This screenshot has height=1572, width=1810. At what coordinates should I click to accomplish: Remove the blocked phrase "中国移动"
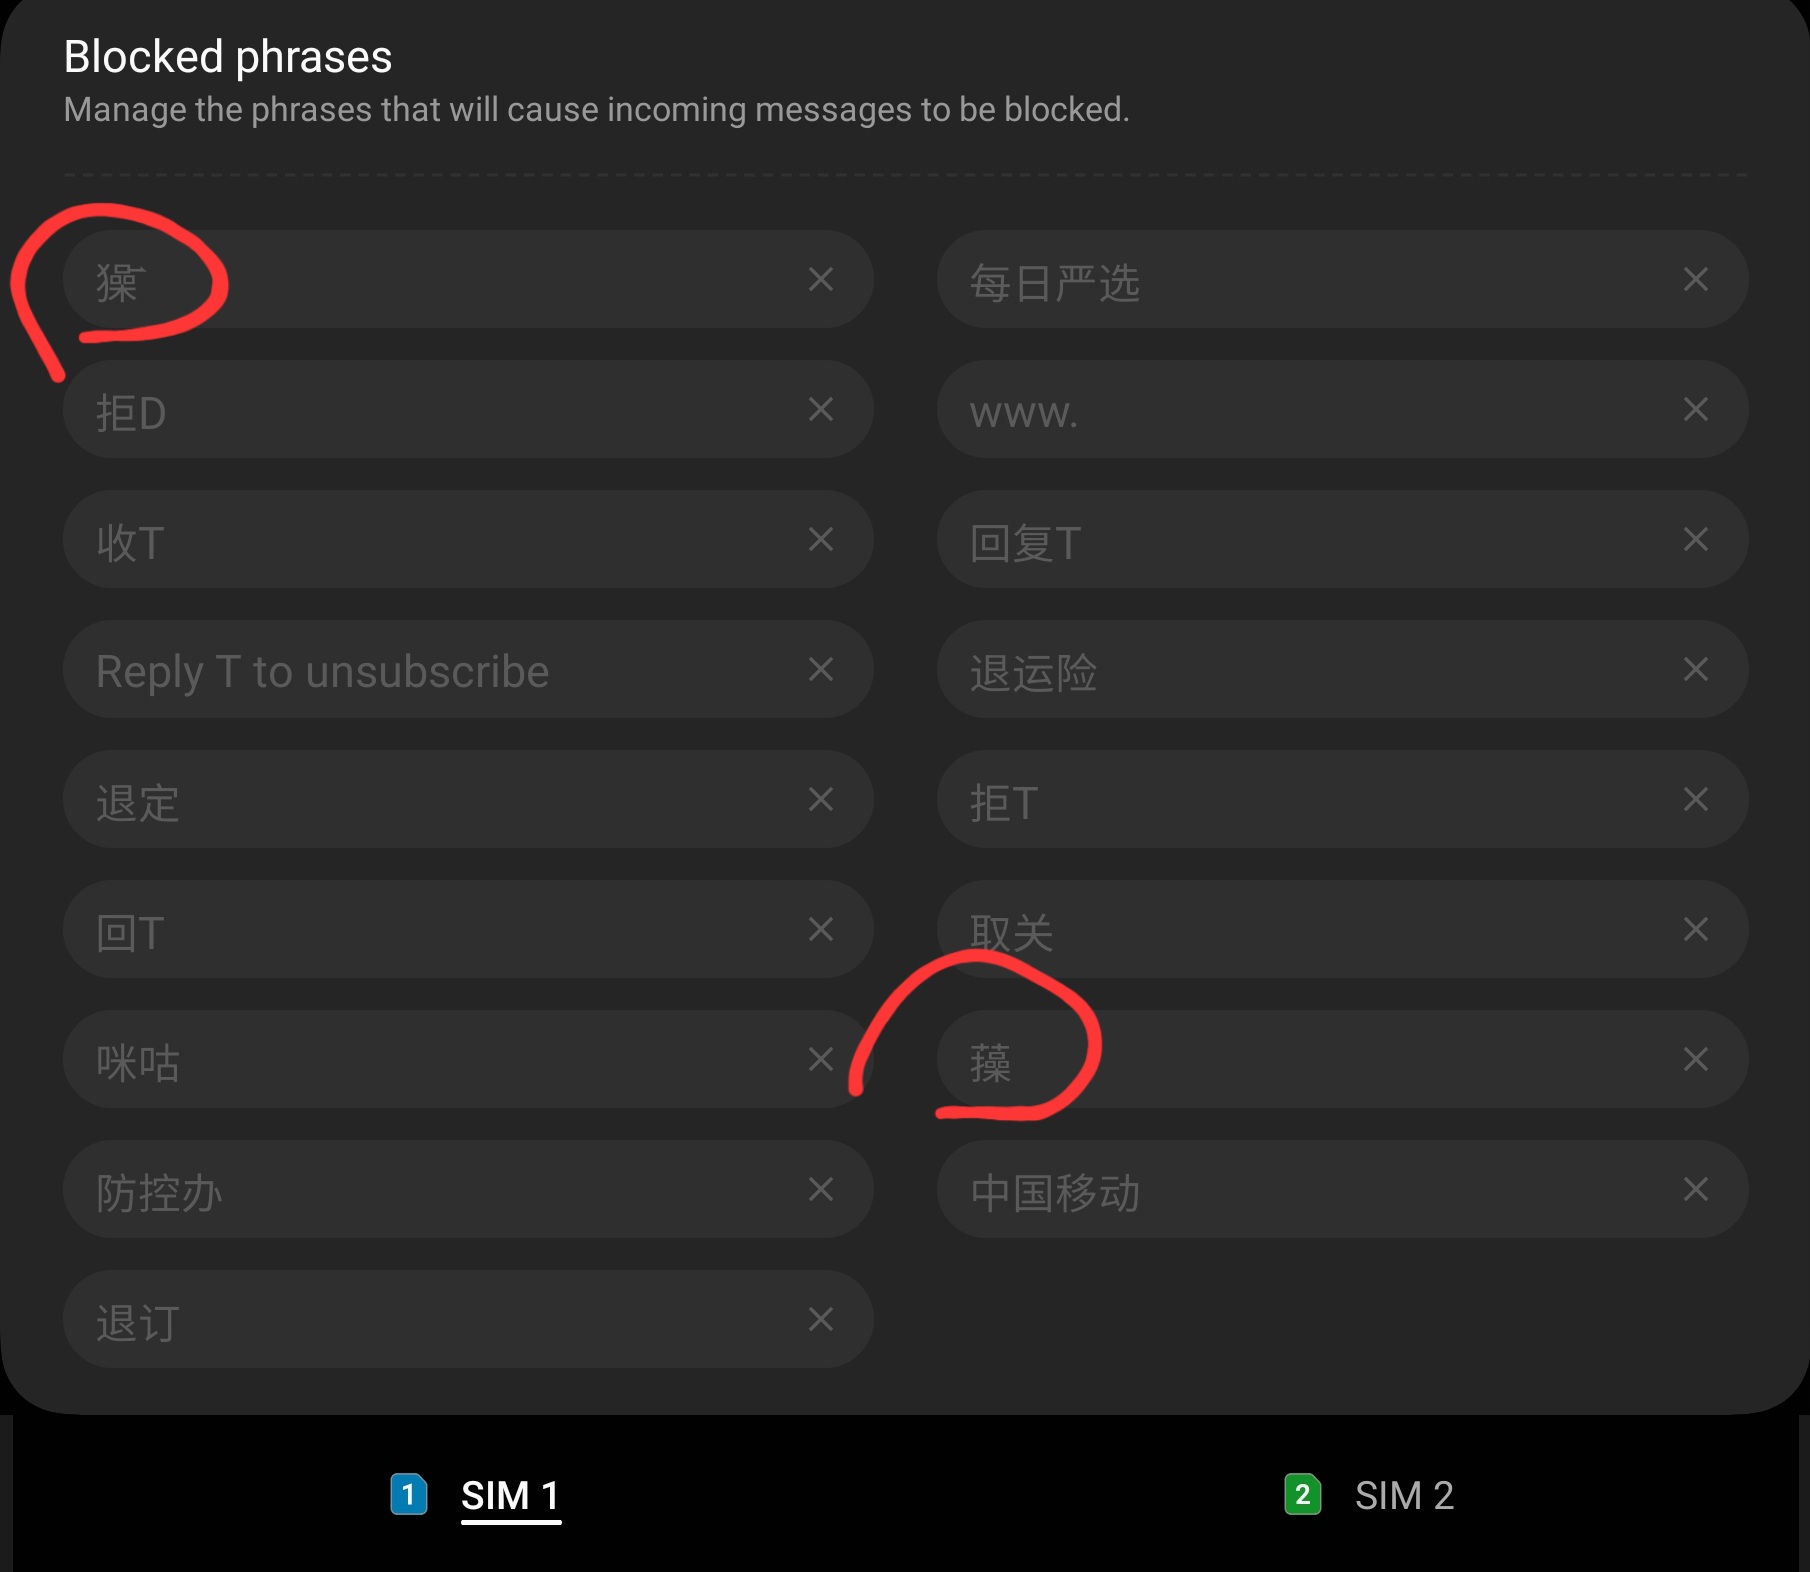point(1696,1190)
